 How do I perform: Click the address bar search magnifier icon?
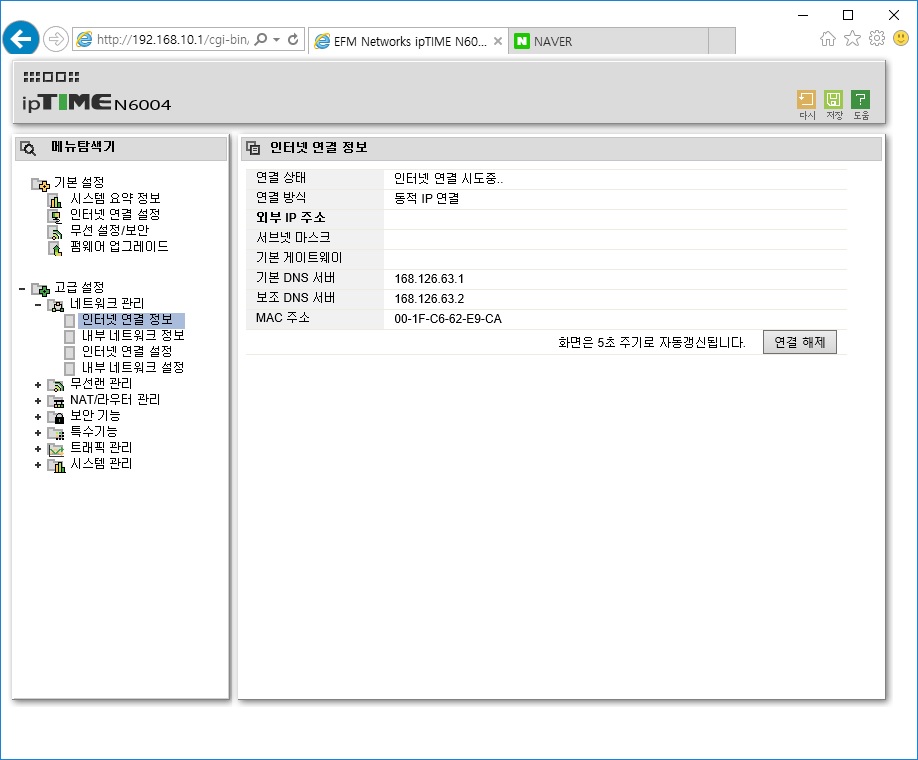point(261,39)
